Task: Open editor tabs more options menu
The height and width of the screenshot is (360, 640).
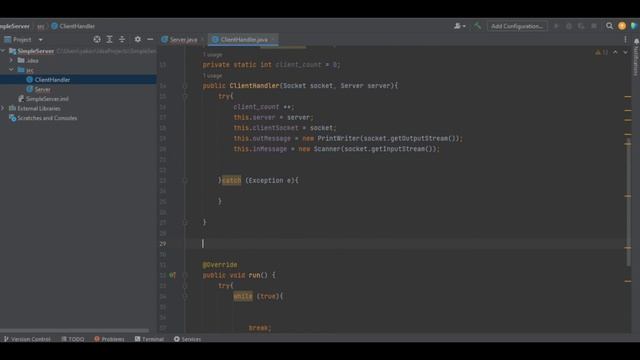Action: point(625,40)
